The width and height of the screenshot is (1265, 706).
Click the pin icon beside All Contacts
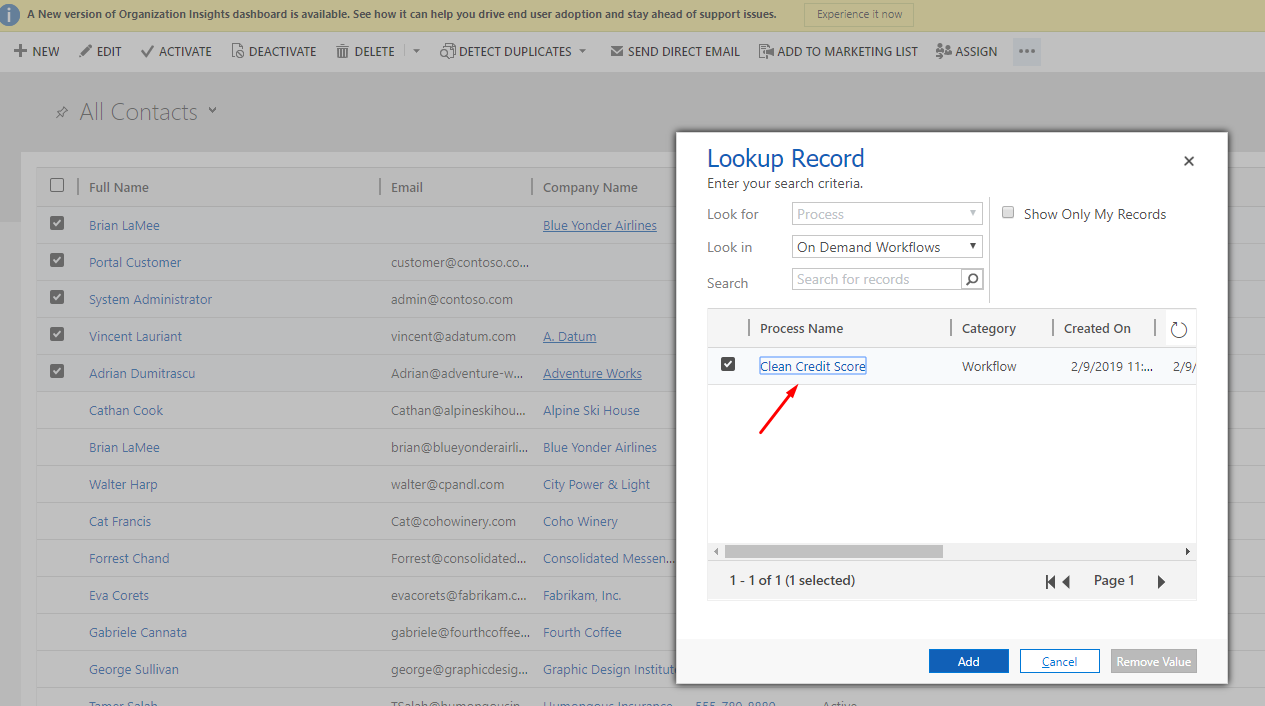(x=62, y=113)
